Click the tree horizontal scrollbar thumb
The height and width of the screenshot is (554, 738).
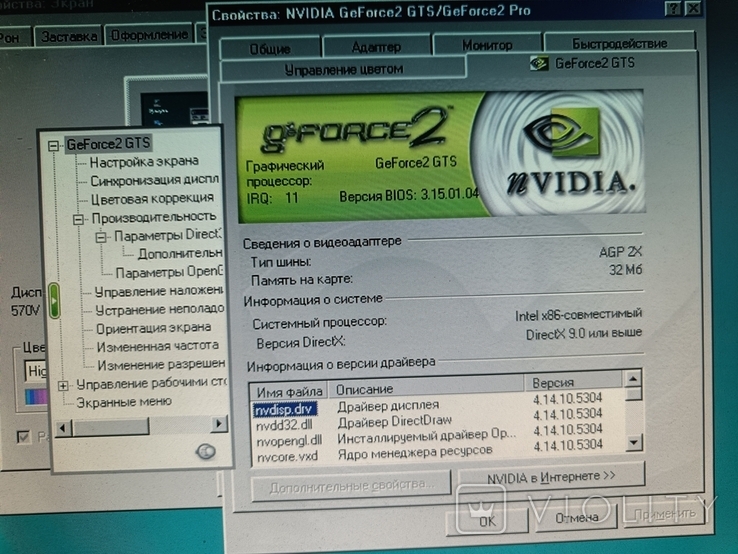[x=111, y=427]
